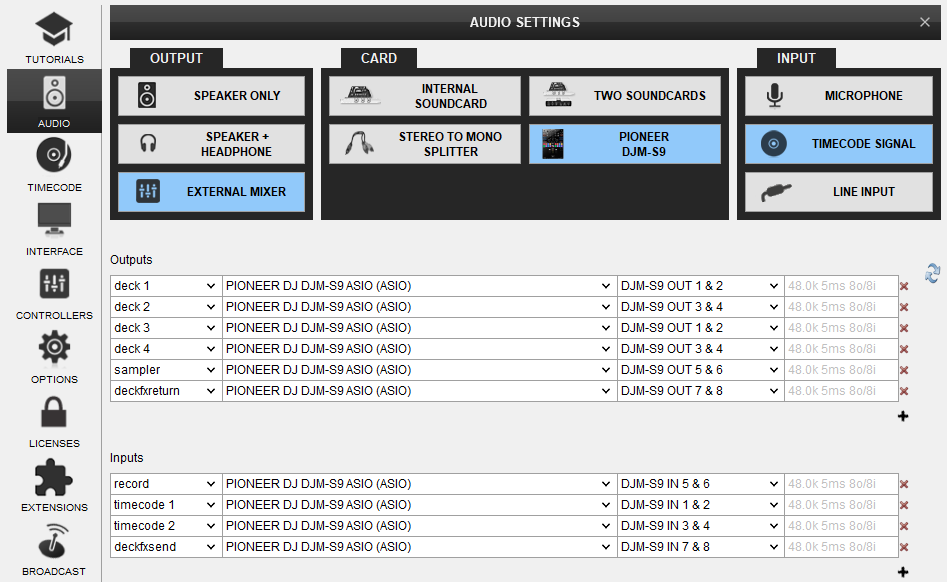Open the Tutorials section
This screenshot has height=582, width=947.
click(x=54, y=37)
